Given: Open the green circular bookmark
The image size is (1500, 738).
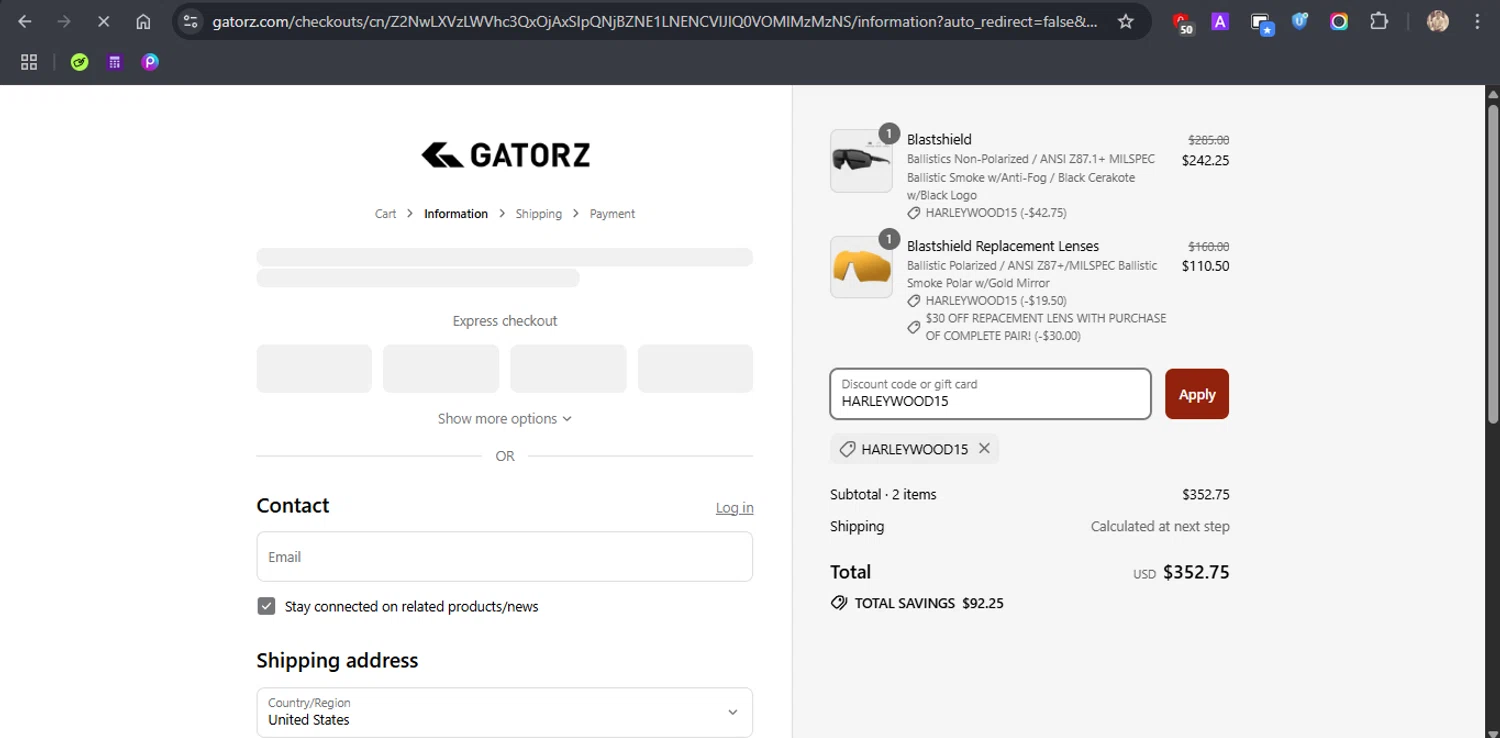Looking at the screenshot, I should point(80,62).
